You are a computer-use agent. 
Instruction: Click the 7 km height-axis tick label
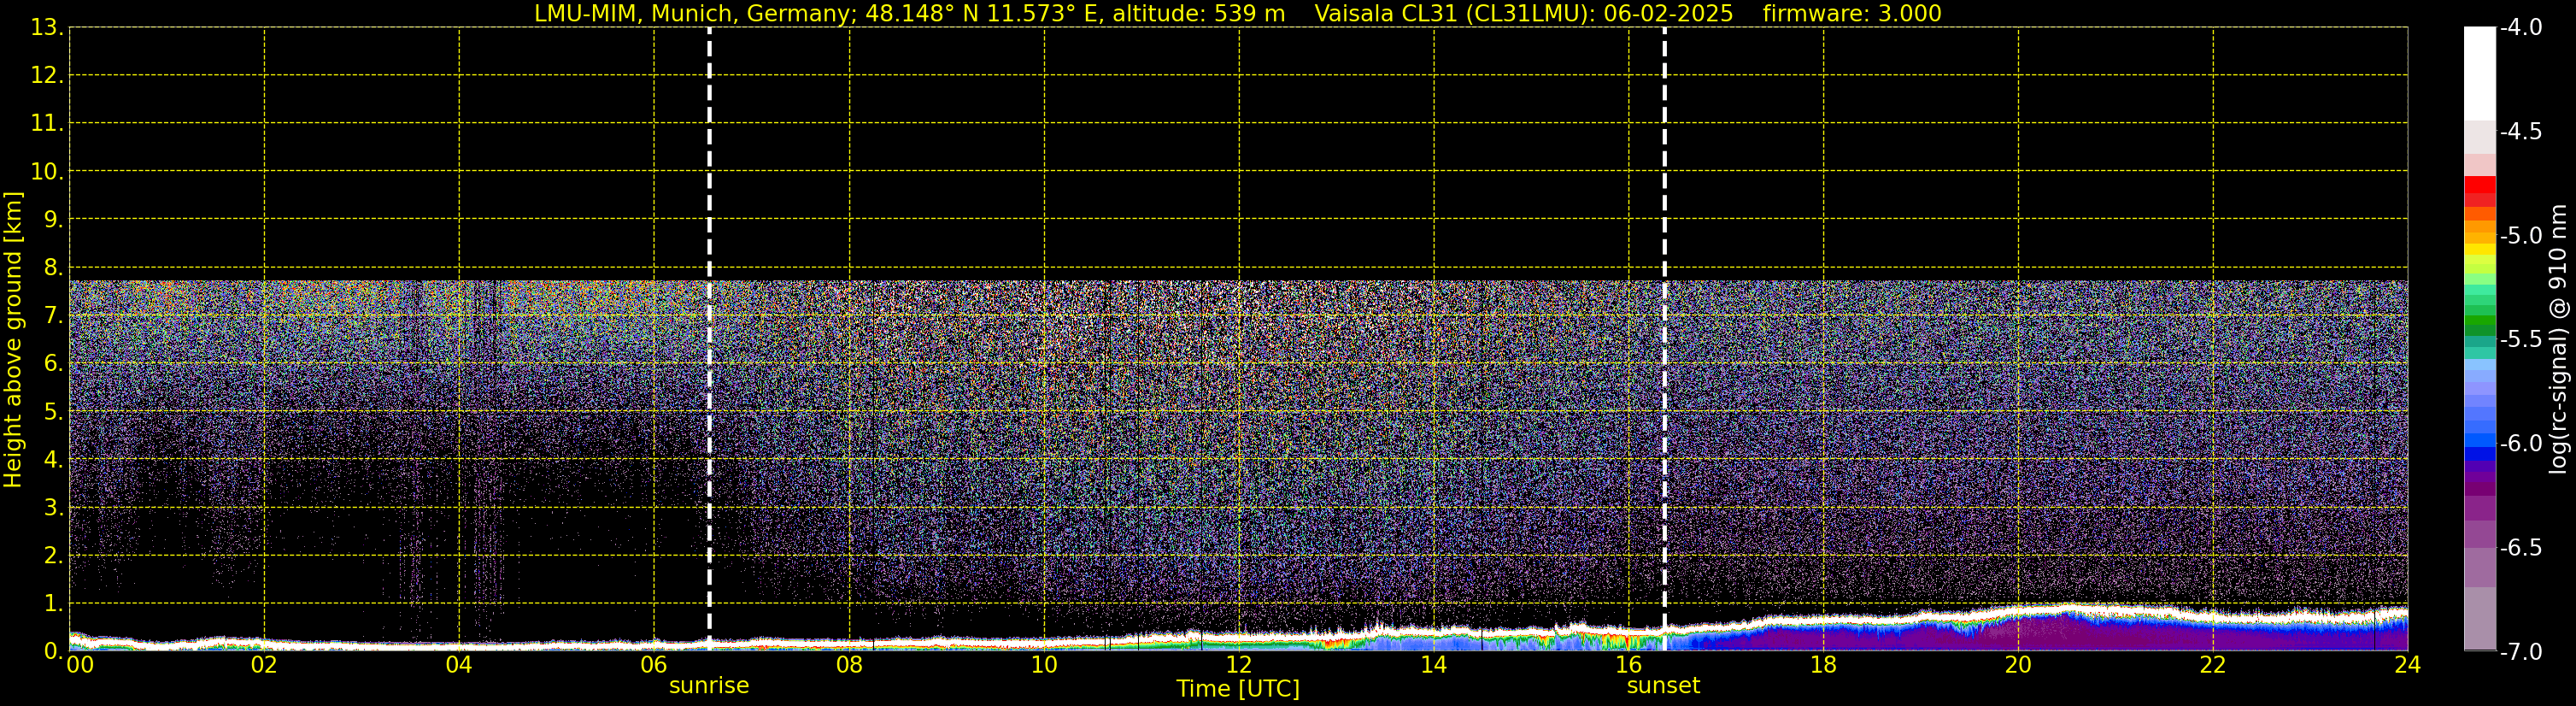pos(53,316)
